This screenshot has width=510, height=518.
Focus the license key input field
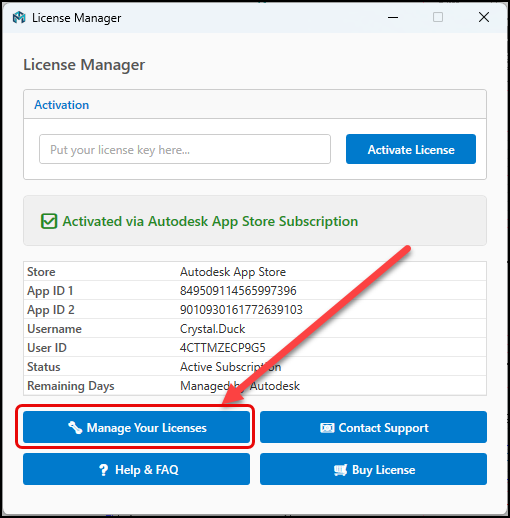click(185, 149)
